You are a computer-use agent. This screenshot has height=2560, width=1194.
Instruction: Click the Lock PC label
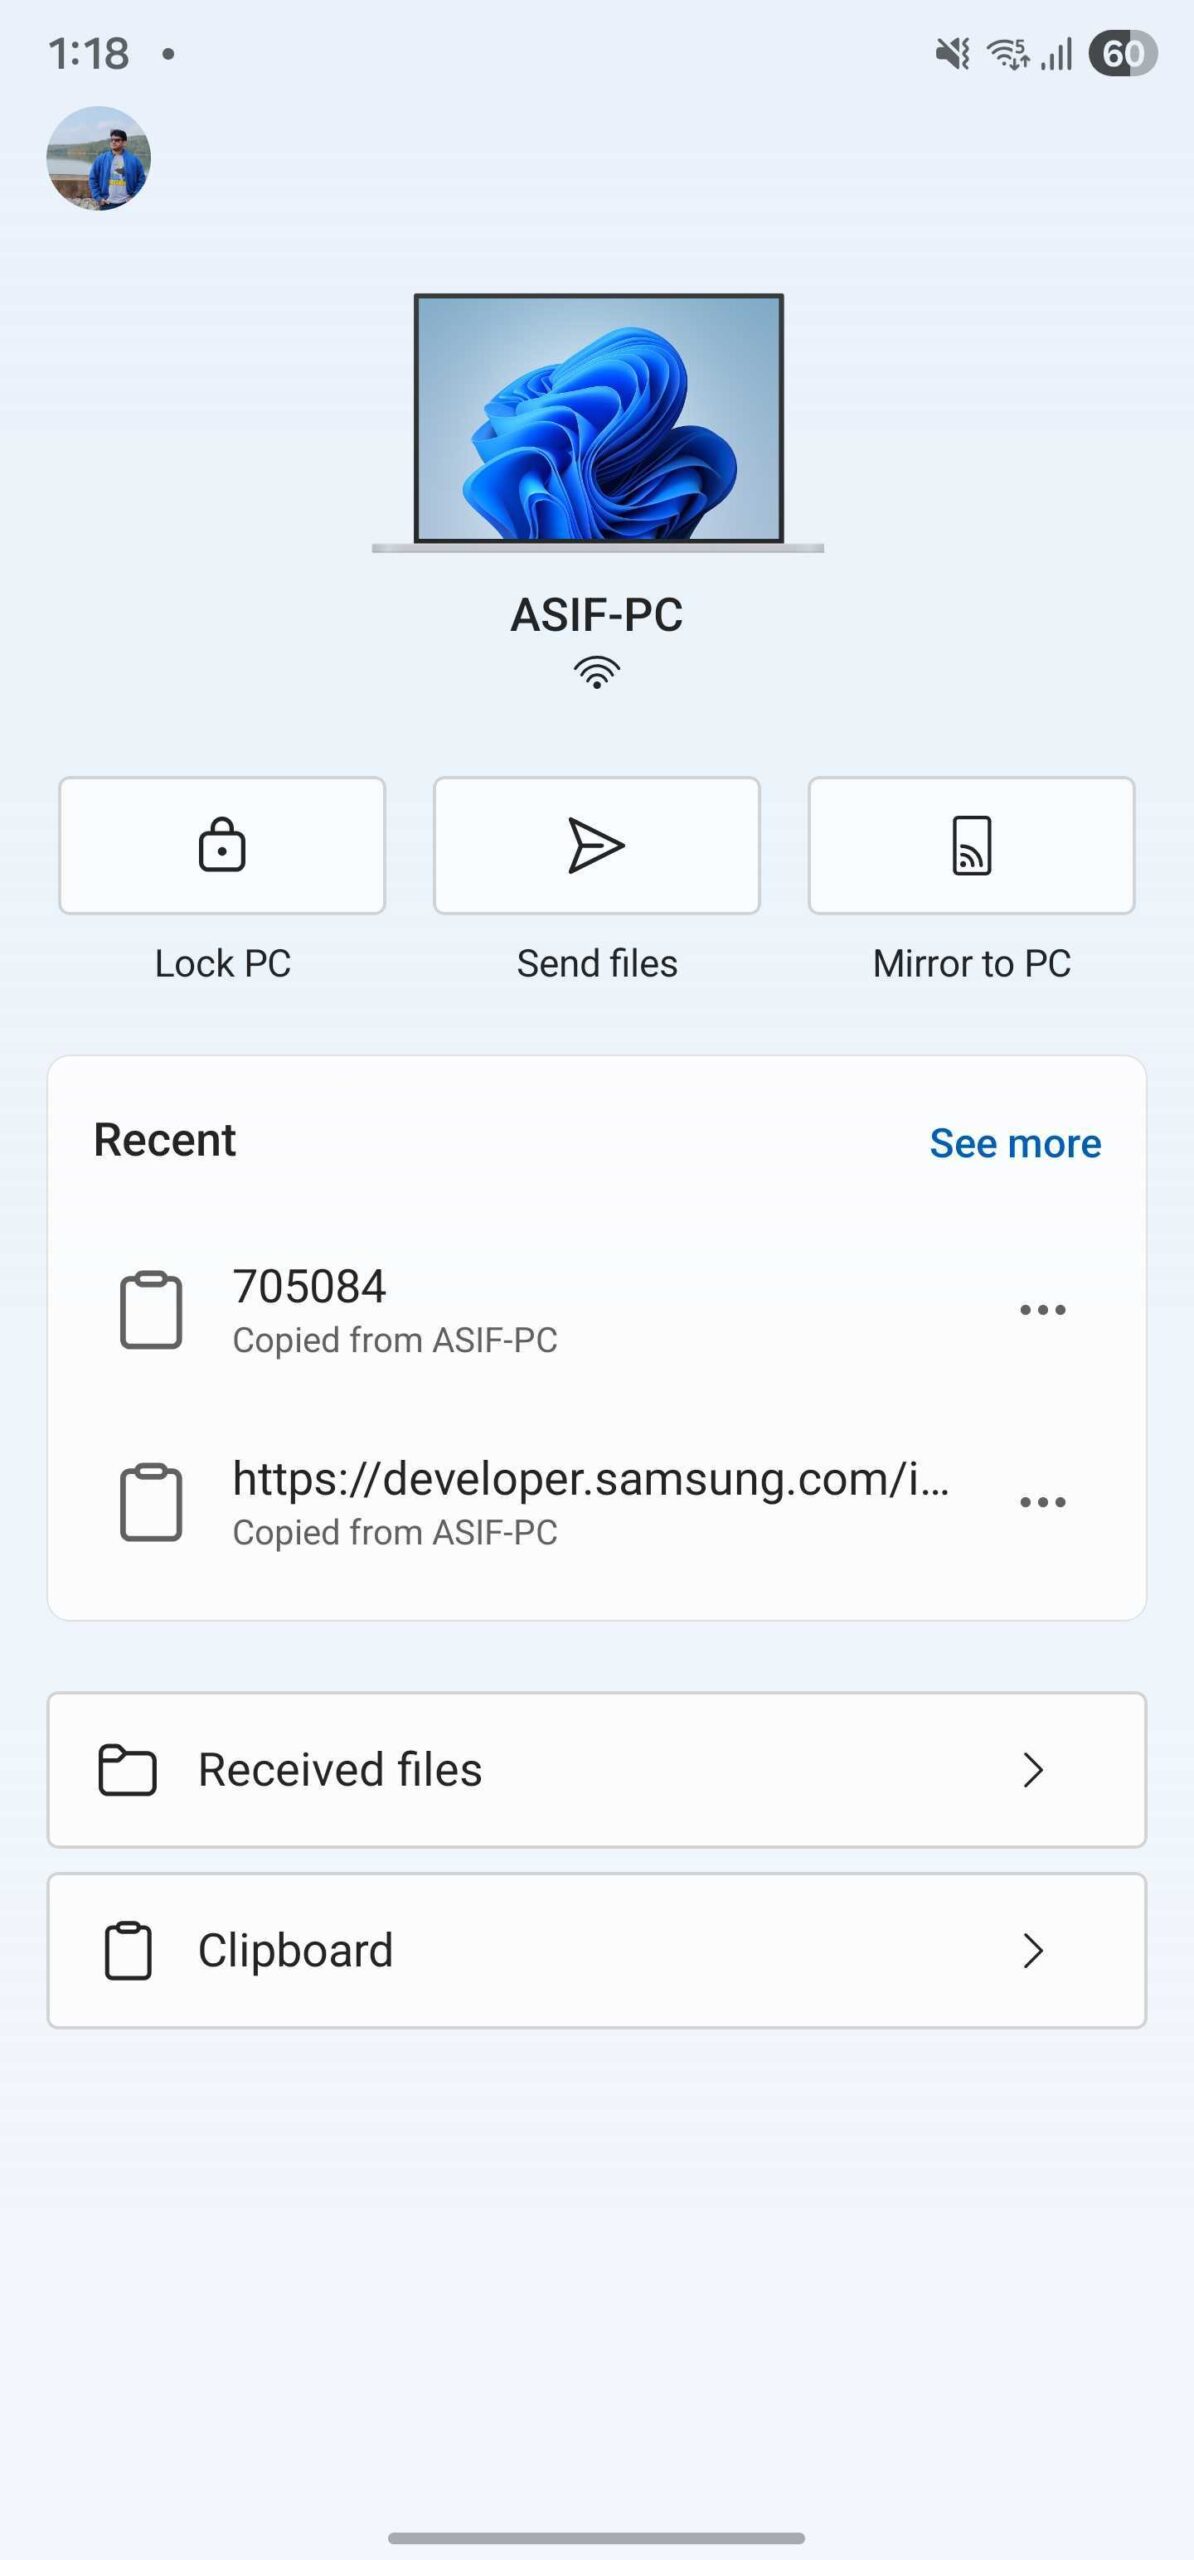tap(222, 963)
